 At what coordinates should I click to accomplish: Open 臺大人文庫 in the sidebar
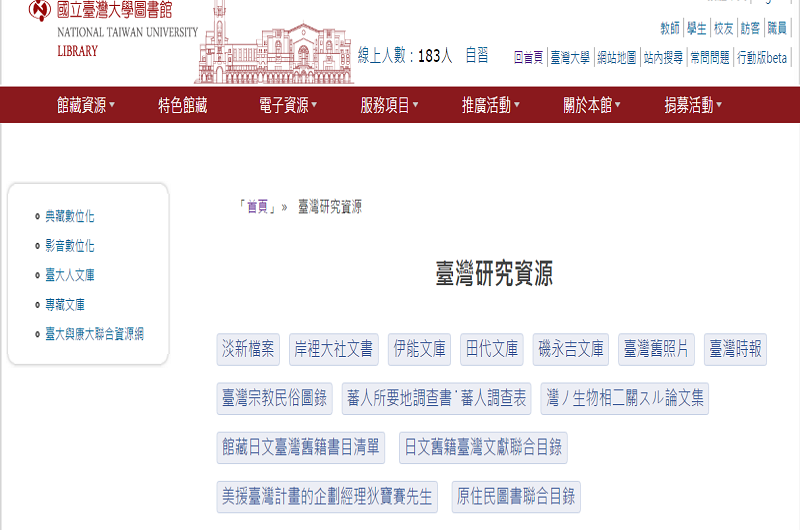[x=70, y=275]
